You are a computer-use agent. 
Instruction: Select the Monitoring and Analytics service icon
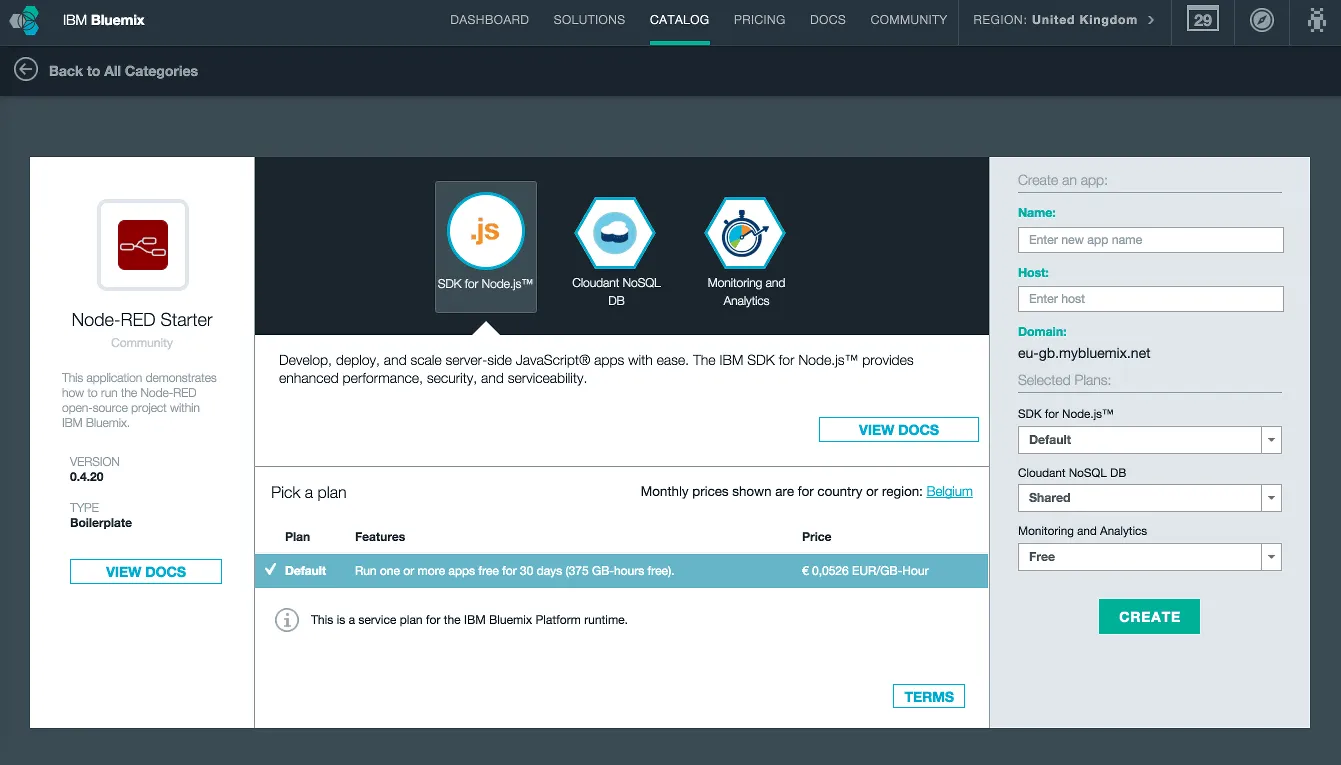pos(745,234)
